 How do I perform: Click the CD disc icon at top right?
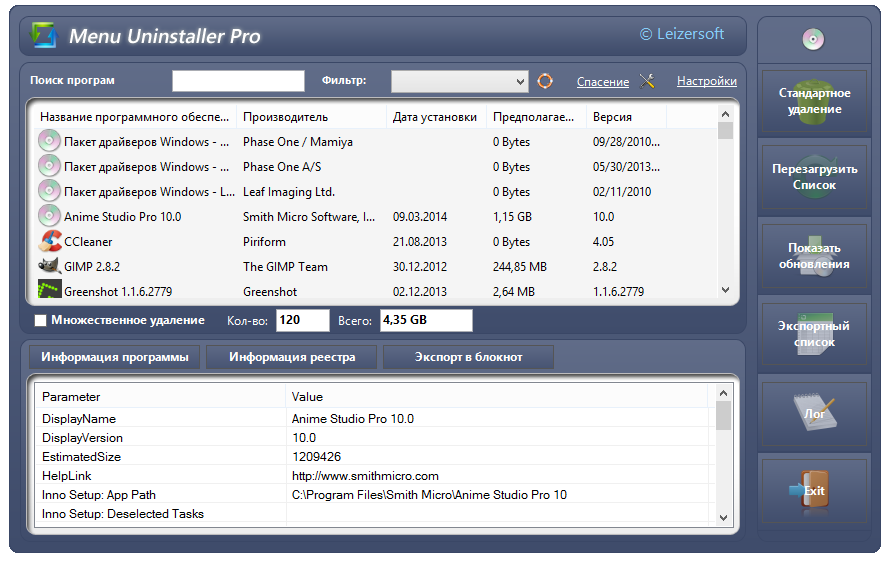[x=813, y=39]
